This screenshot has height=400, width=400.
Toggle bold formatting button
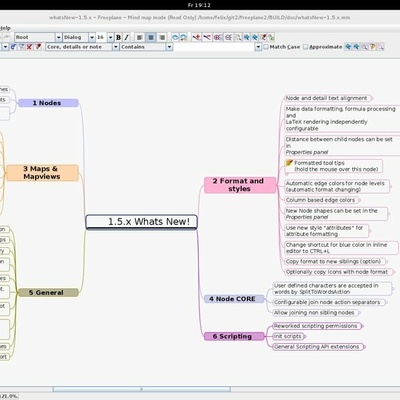[118, 37]
